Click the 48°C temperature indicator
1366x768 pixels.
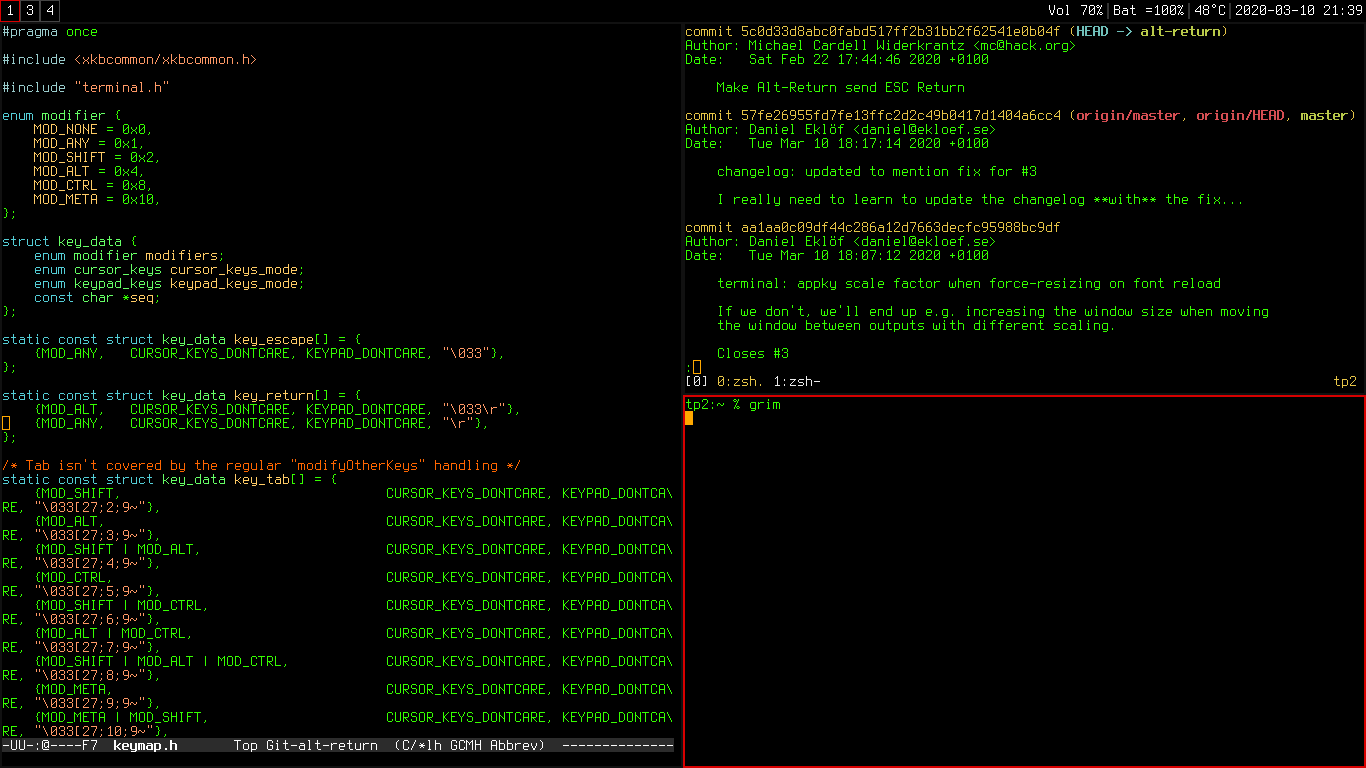click(x=1209, y=11)
